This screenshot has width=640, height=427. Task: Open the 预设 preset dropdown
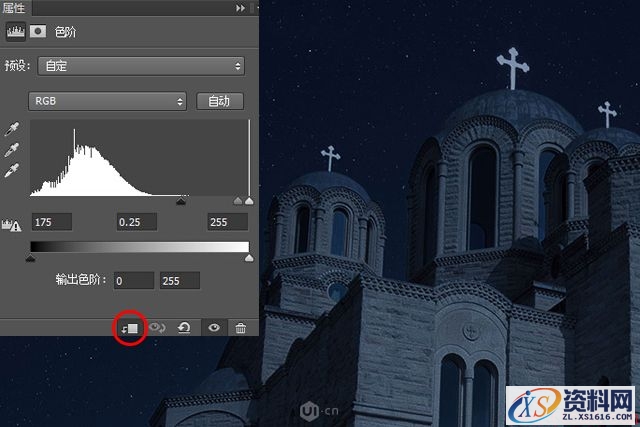(140, 66)
